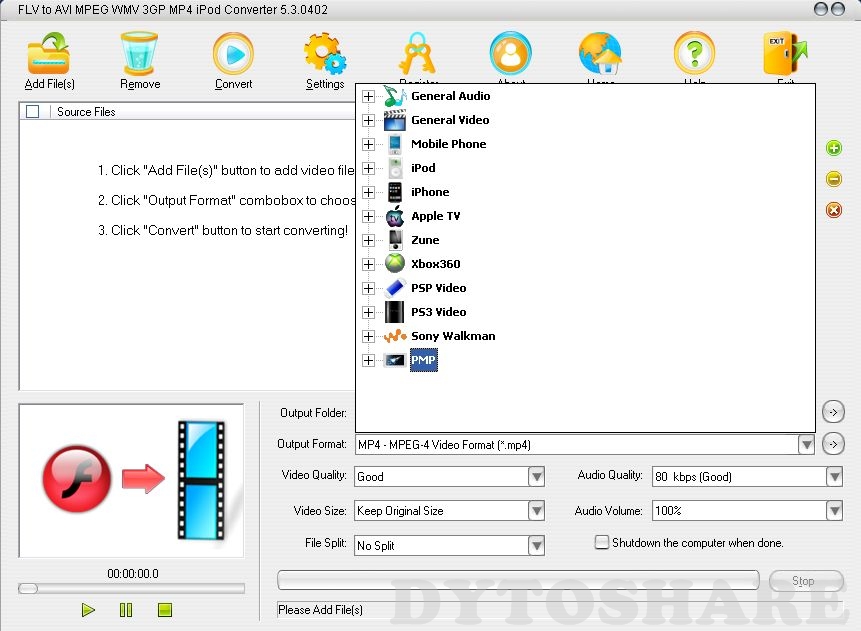The height and width of the screenshot is (631, 861).
Task: Select the Mobile Phone category label
Action: click(x=449, y=144)
